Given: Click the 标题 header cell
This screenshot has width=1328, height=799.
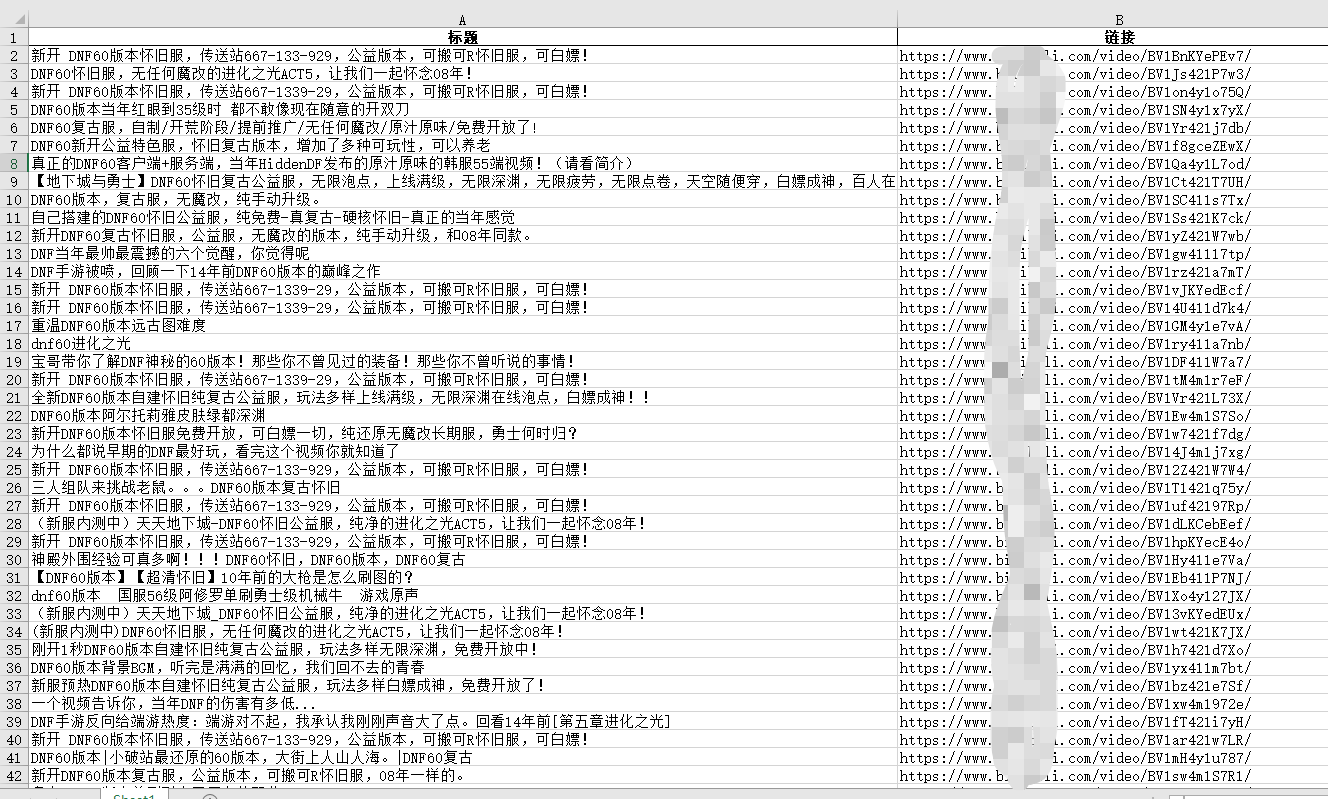Looking at the screenshot, I should click(462, 37).
